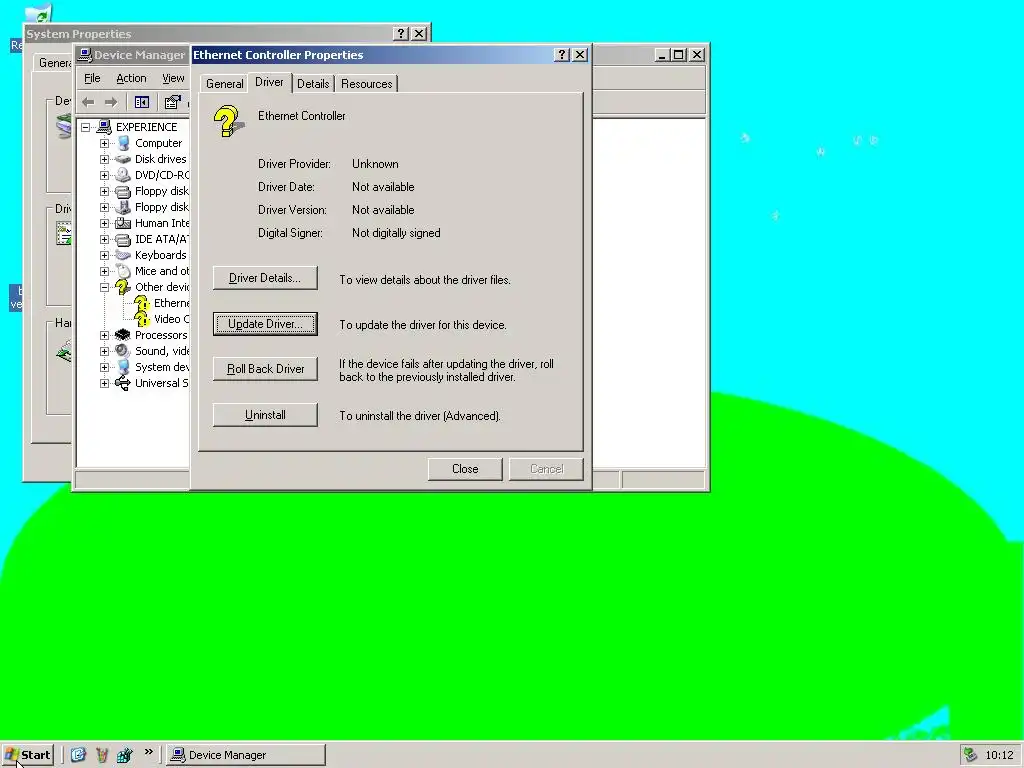Click the System Properties title bar help button
Image resolution: width=1024 pixels, height=768 pixels.
(401, 34)
